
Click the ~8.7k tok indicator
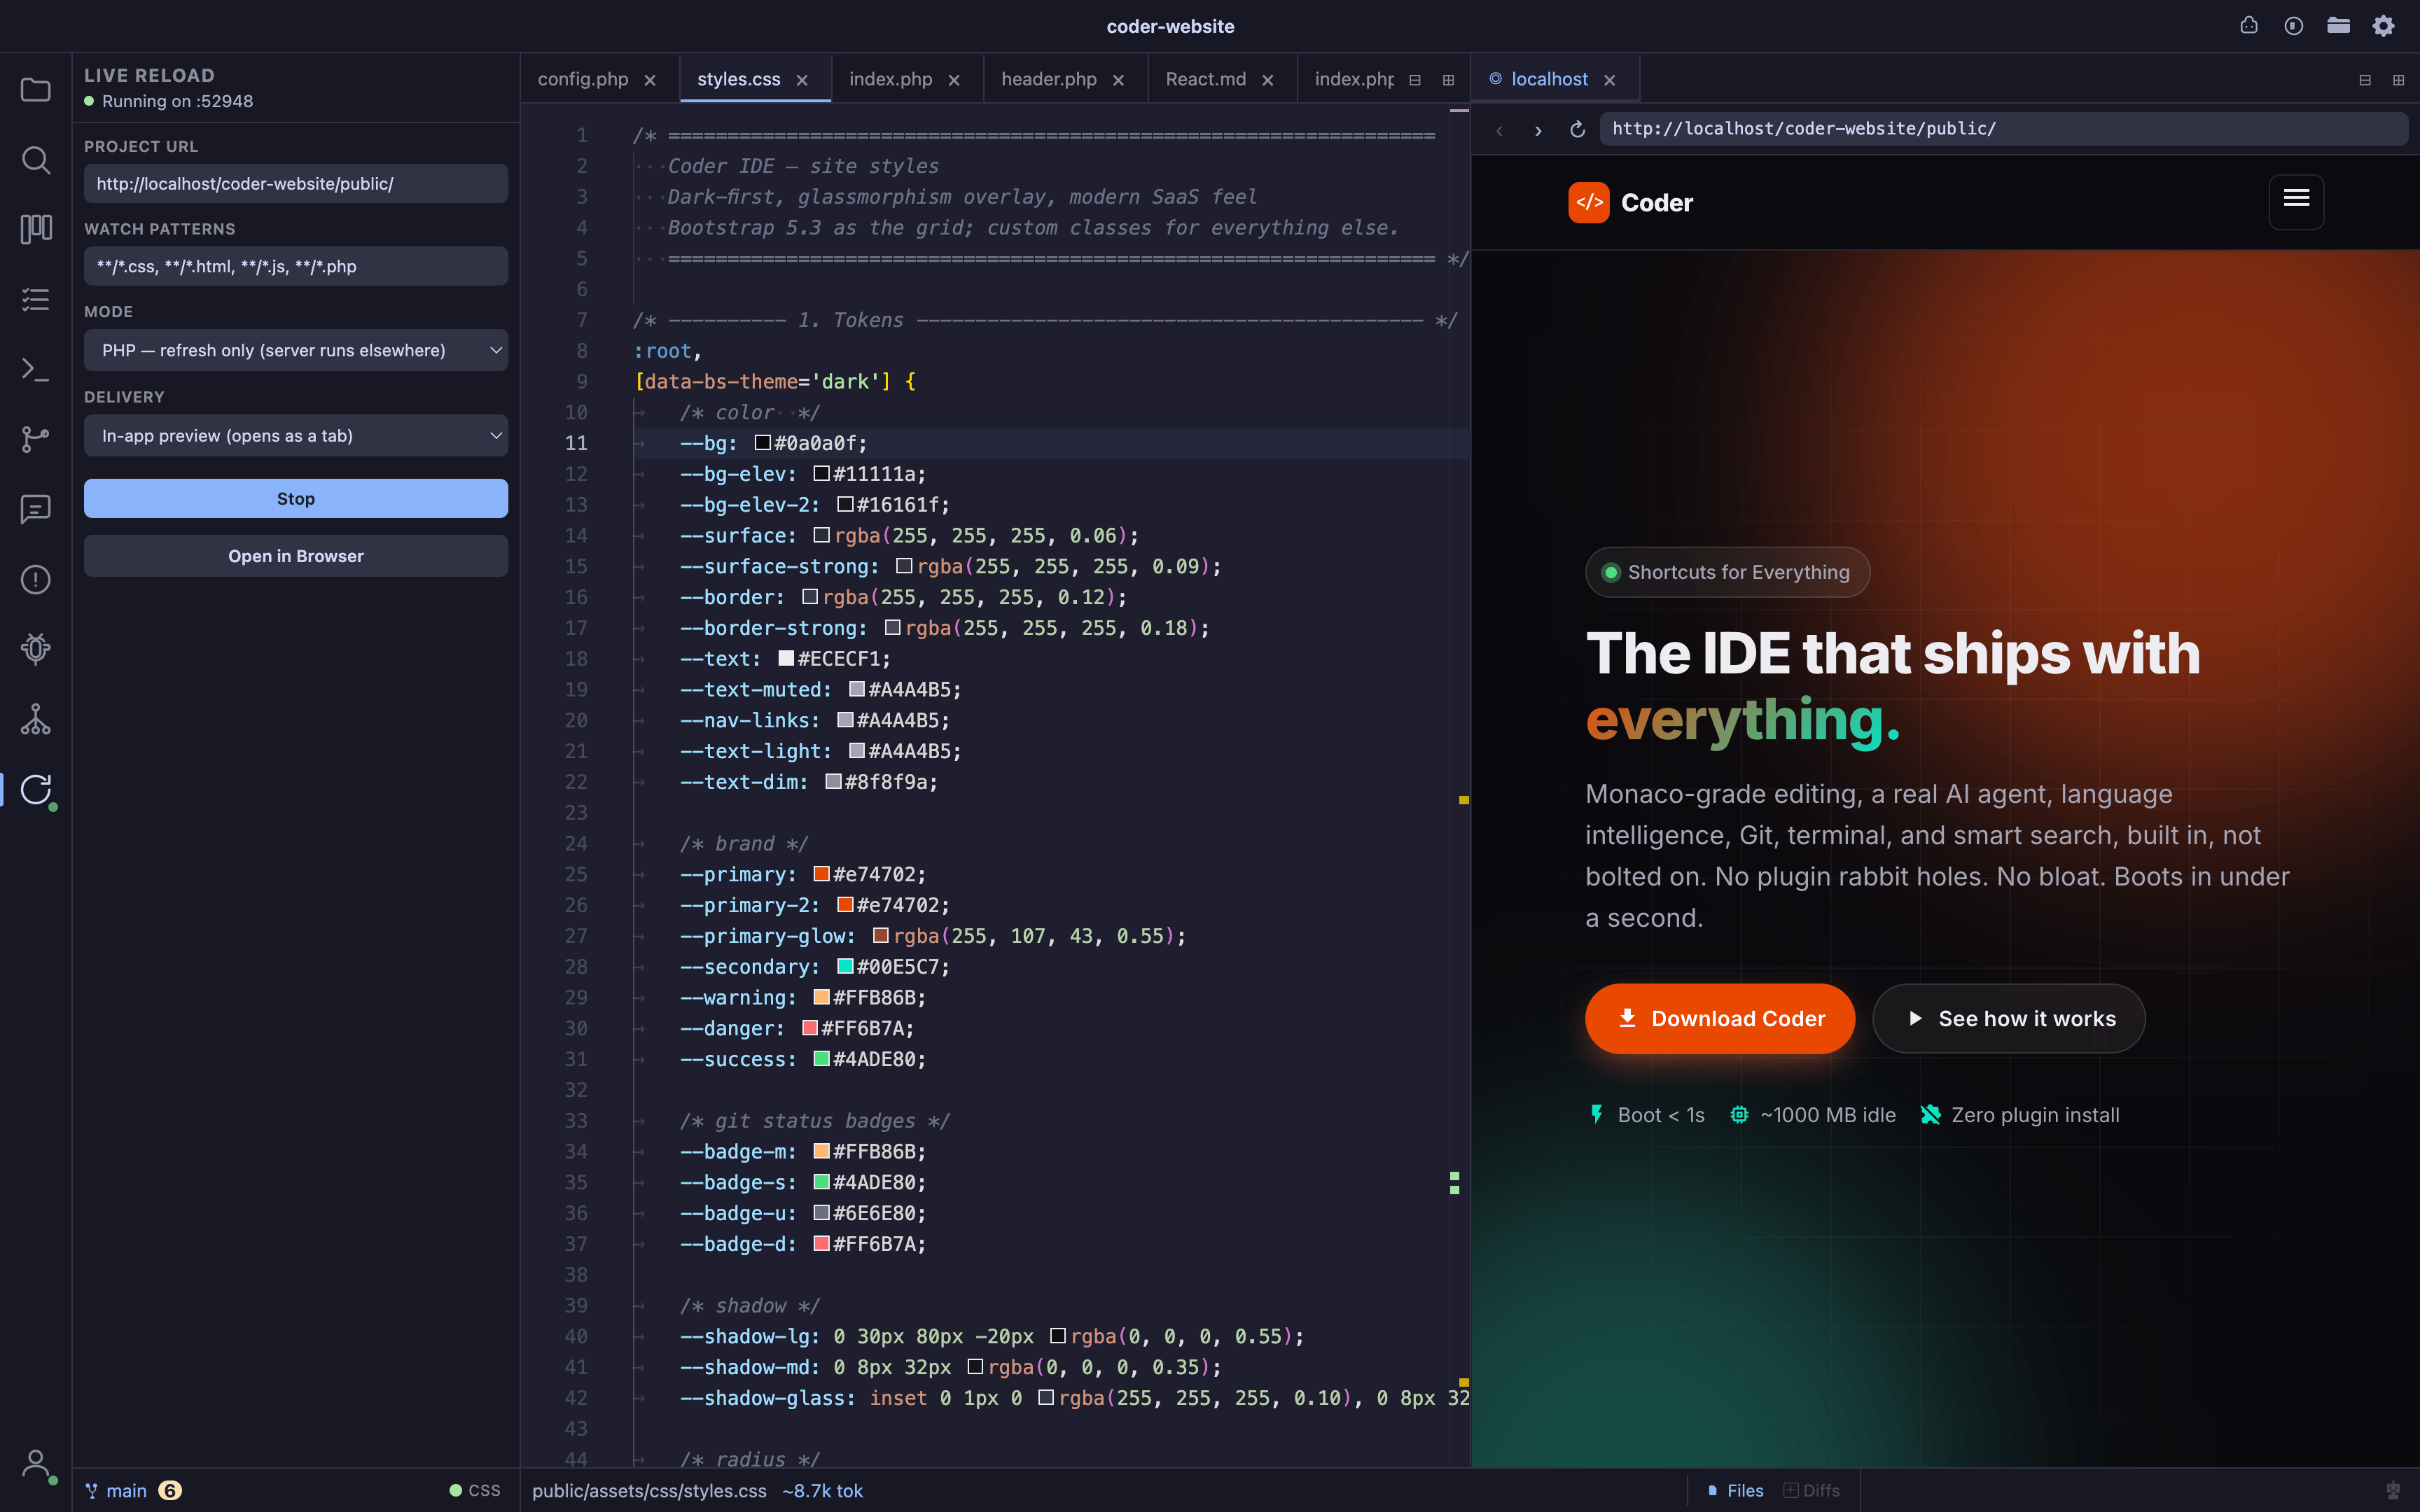click(822, 1491)
